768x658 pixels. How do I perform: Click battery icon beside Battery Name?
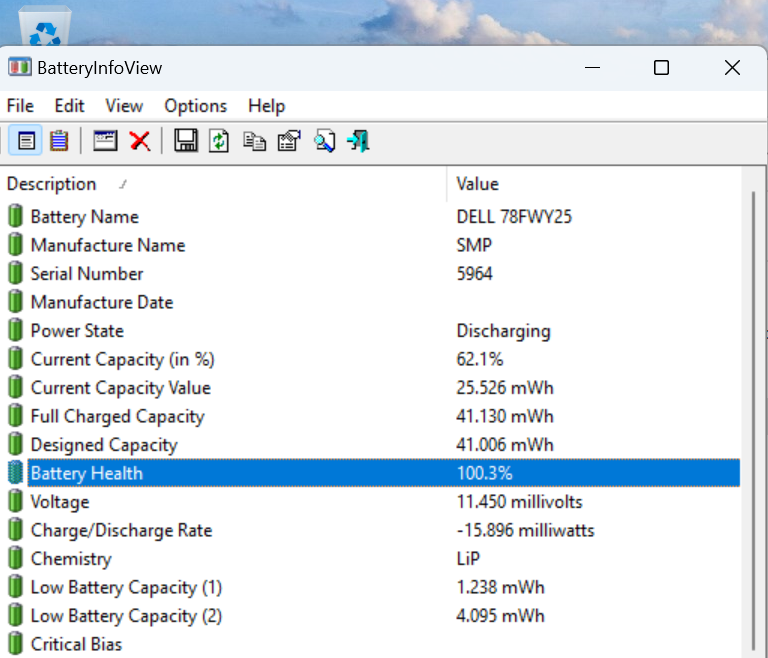16,216
